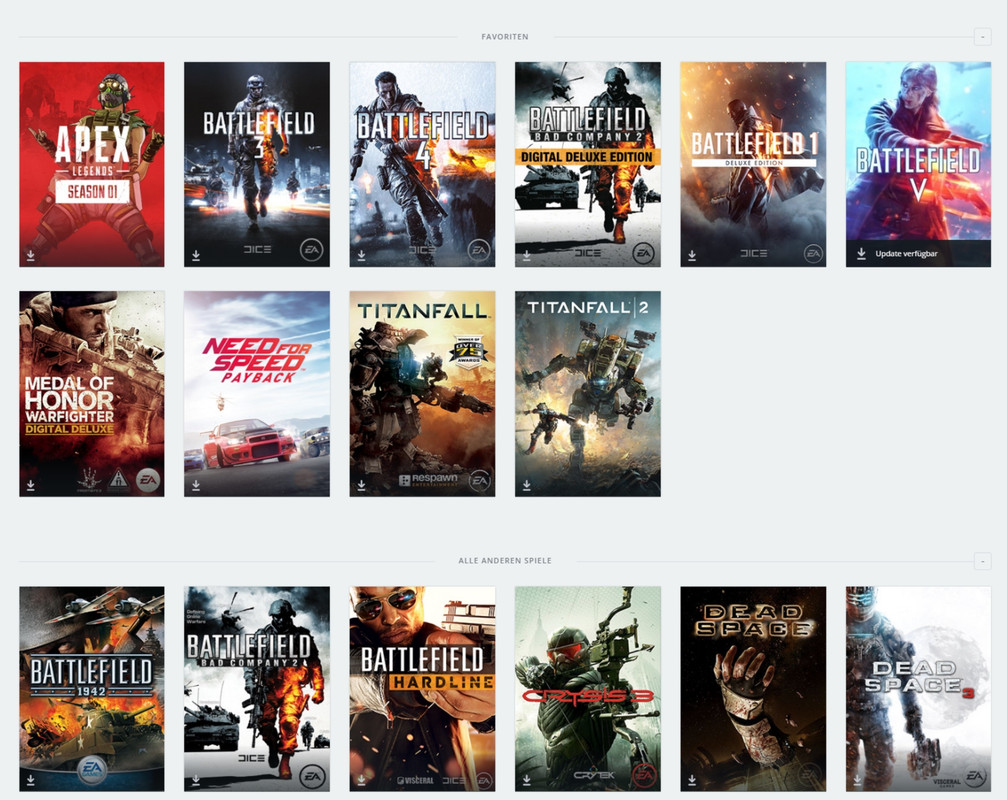Click the download icon on Crysis 3
Image resolution: width=1007 pixels, height=800 pixels.
click(x=527, y=780)
